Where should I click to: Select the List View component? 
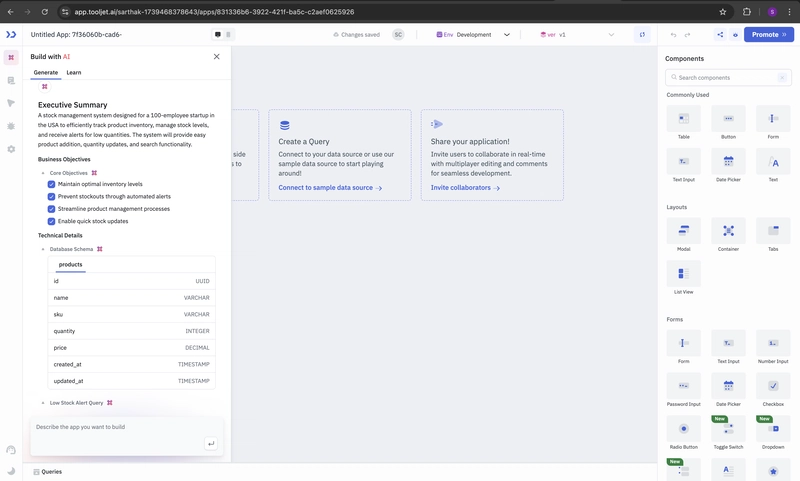684,278
